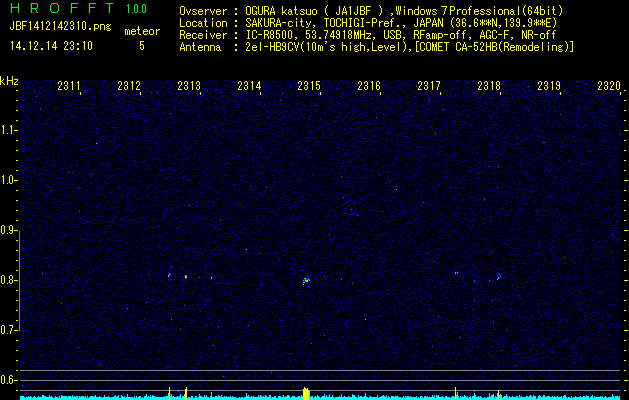This screenshot has height=400, width=629.
Task: Click the 0.8 frequency axis label
Action: pos(8,280)
